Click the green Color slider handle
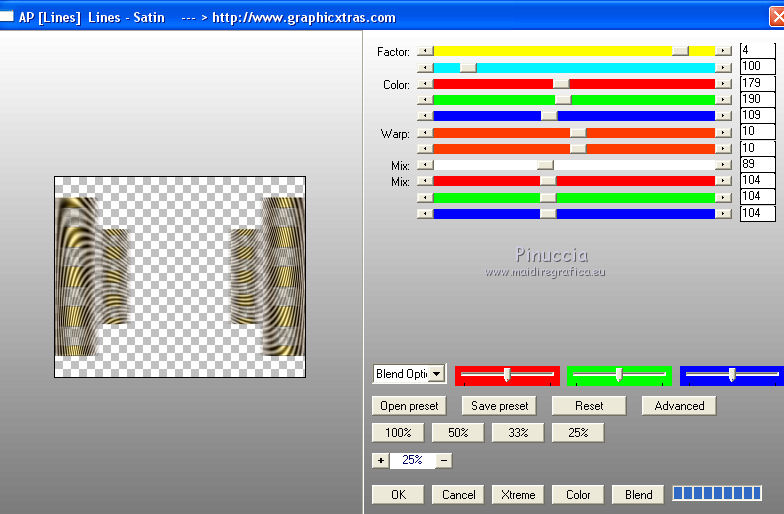This screenshot has width=784, height=514. pos(563,100)
